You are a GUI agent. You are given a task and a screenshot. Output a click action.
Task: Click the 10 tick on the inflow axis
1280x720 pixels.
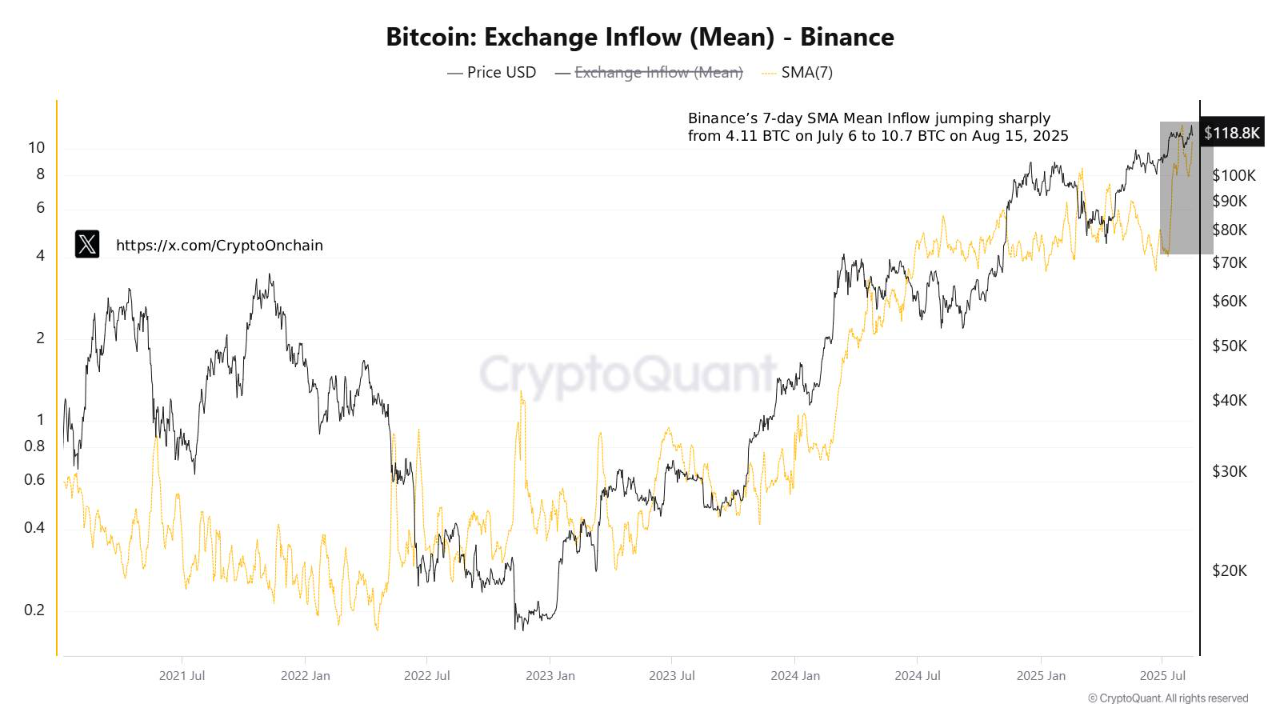[37, 148]
